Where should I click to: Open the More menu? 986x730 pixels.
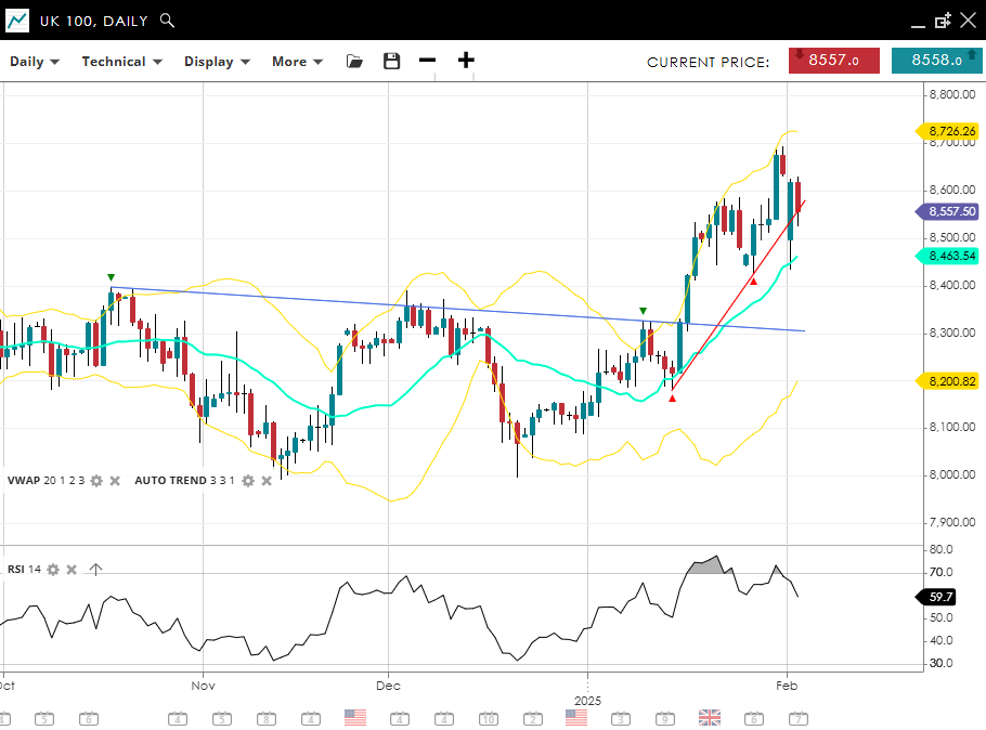[x=297, y=61]
